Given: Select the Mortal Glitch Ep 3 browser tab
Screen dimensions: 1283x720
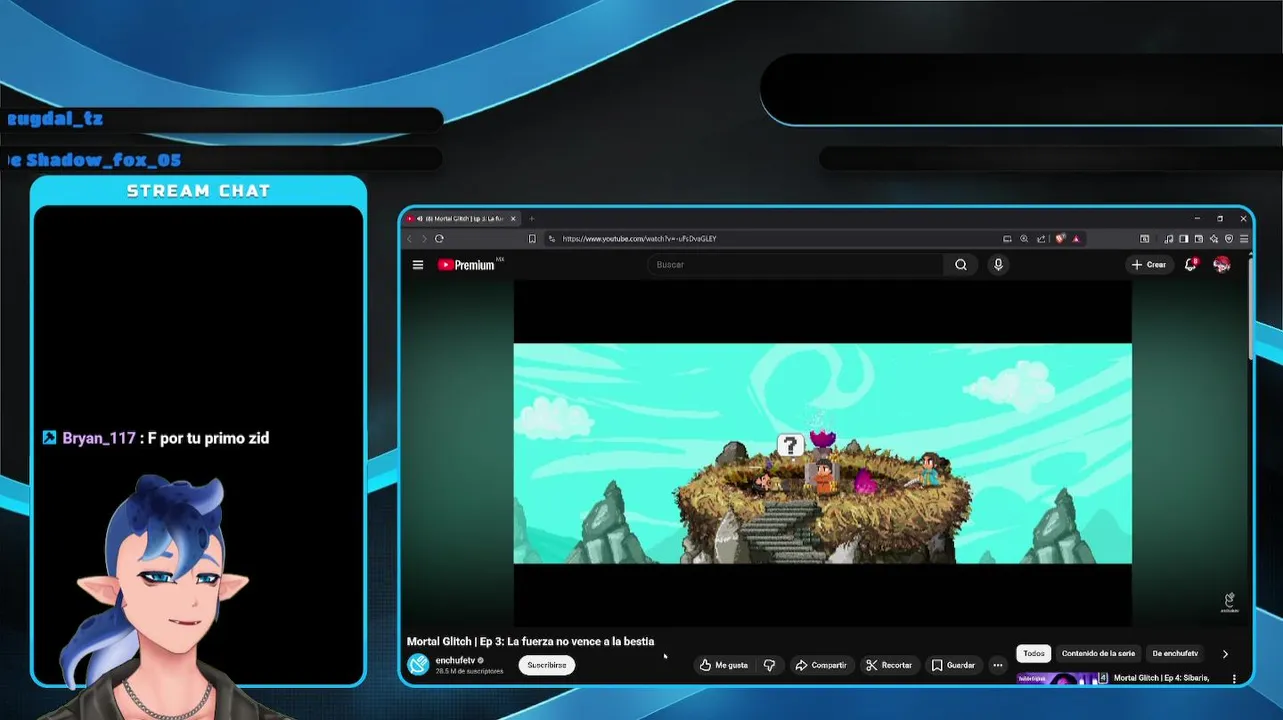Looking at the screenshot, I should coord(461,218).
